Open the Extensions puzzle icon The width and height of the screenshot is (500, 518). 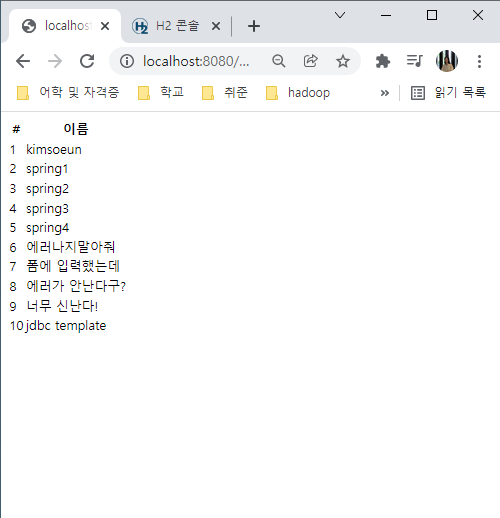coord(383,61)
